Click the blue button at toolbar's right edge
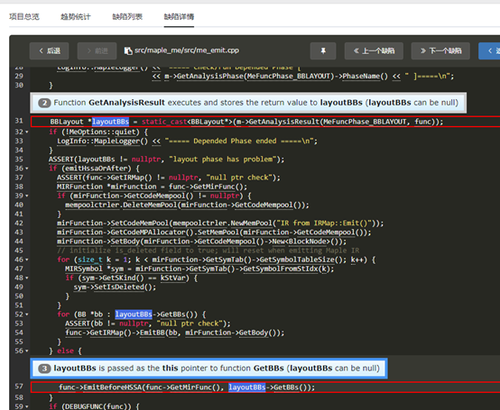The width and height of the screenshot is (500, 410). click(489, 51)
